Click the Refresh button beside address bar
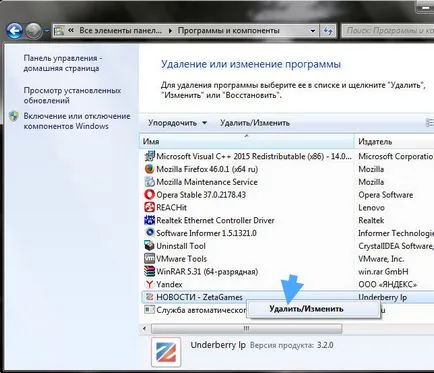 coord(328,31)
